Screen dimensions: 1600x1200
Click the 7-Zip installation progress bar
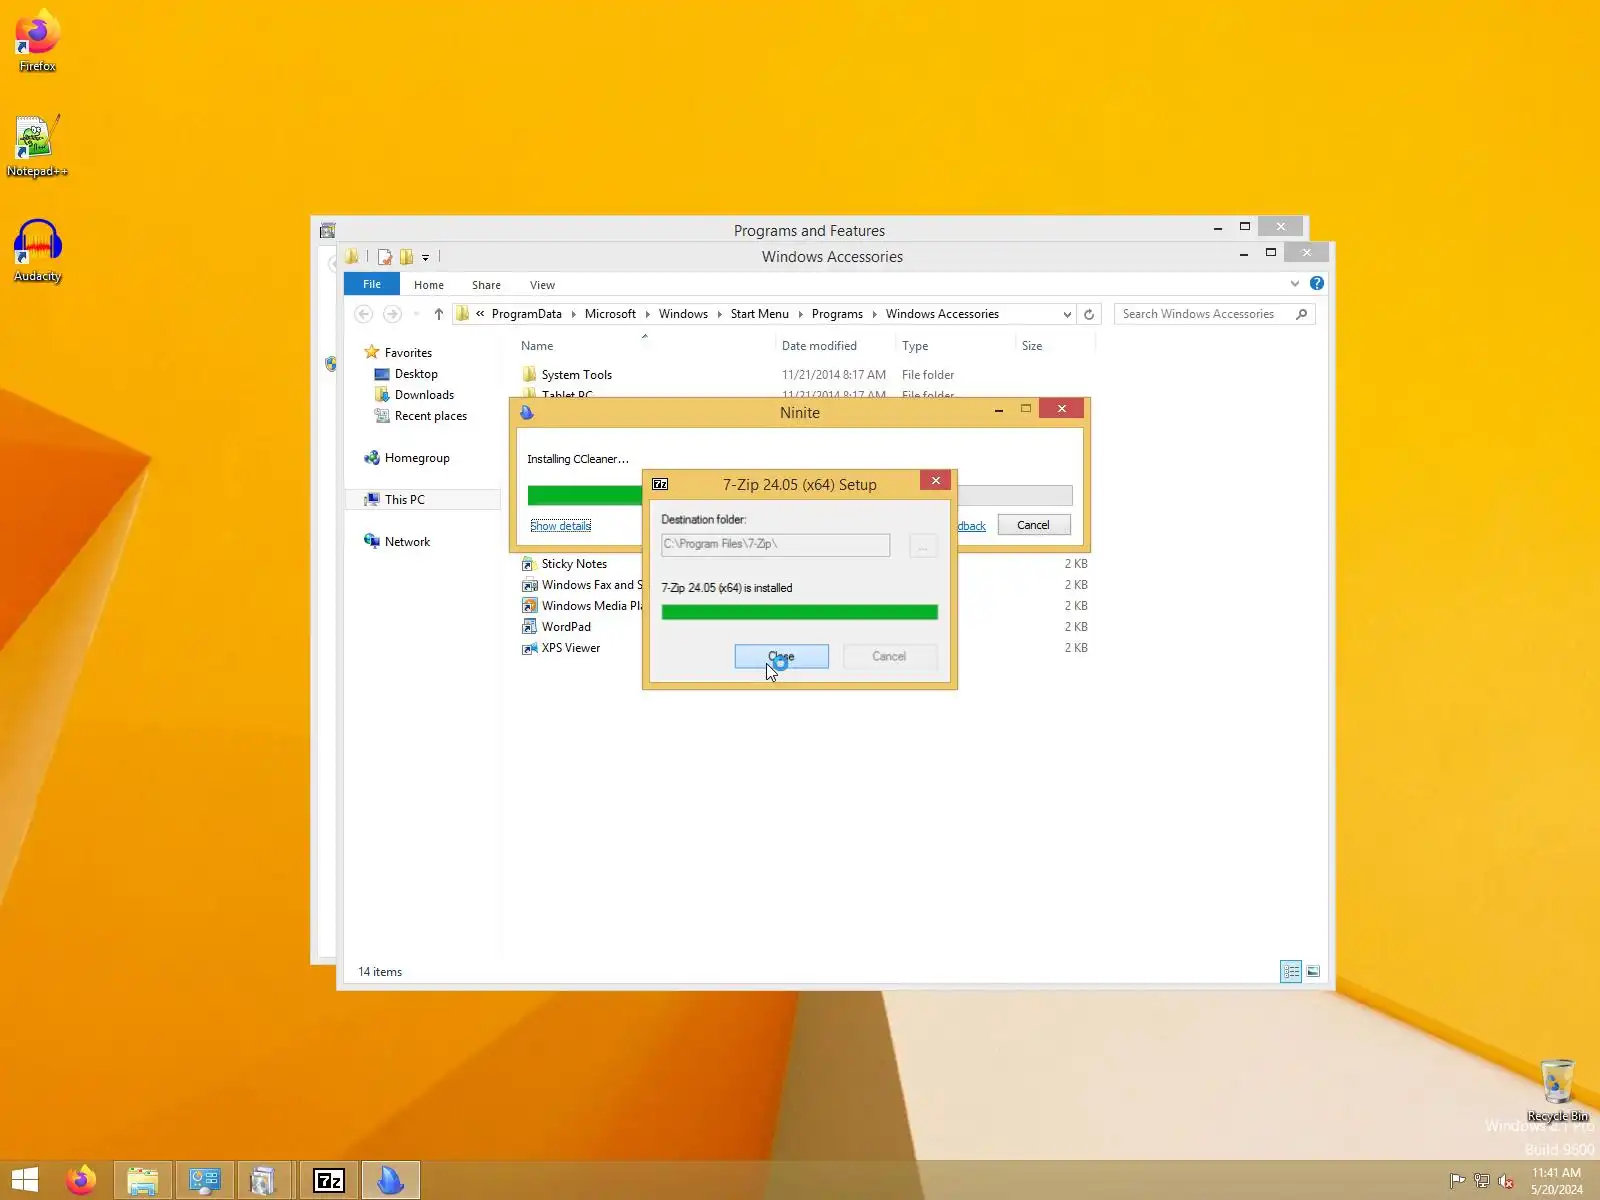[799, 612]
